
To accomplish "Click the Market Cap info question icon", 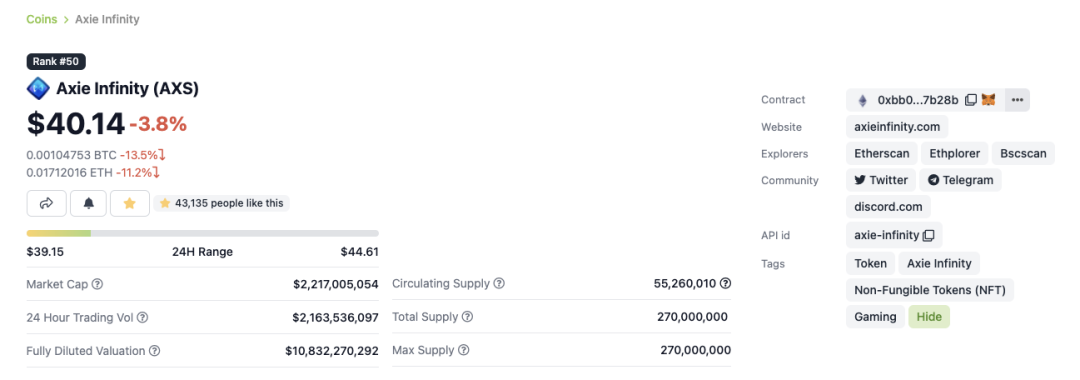I will pyautogui.click(x=98, y=284).
